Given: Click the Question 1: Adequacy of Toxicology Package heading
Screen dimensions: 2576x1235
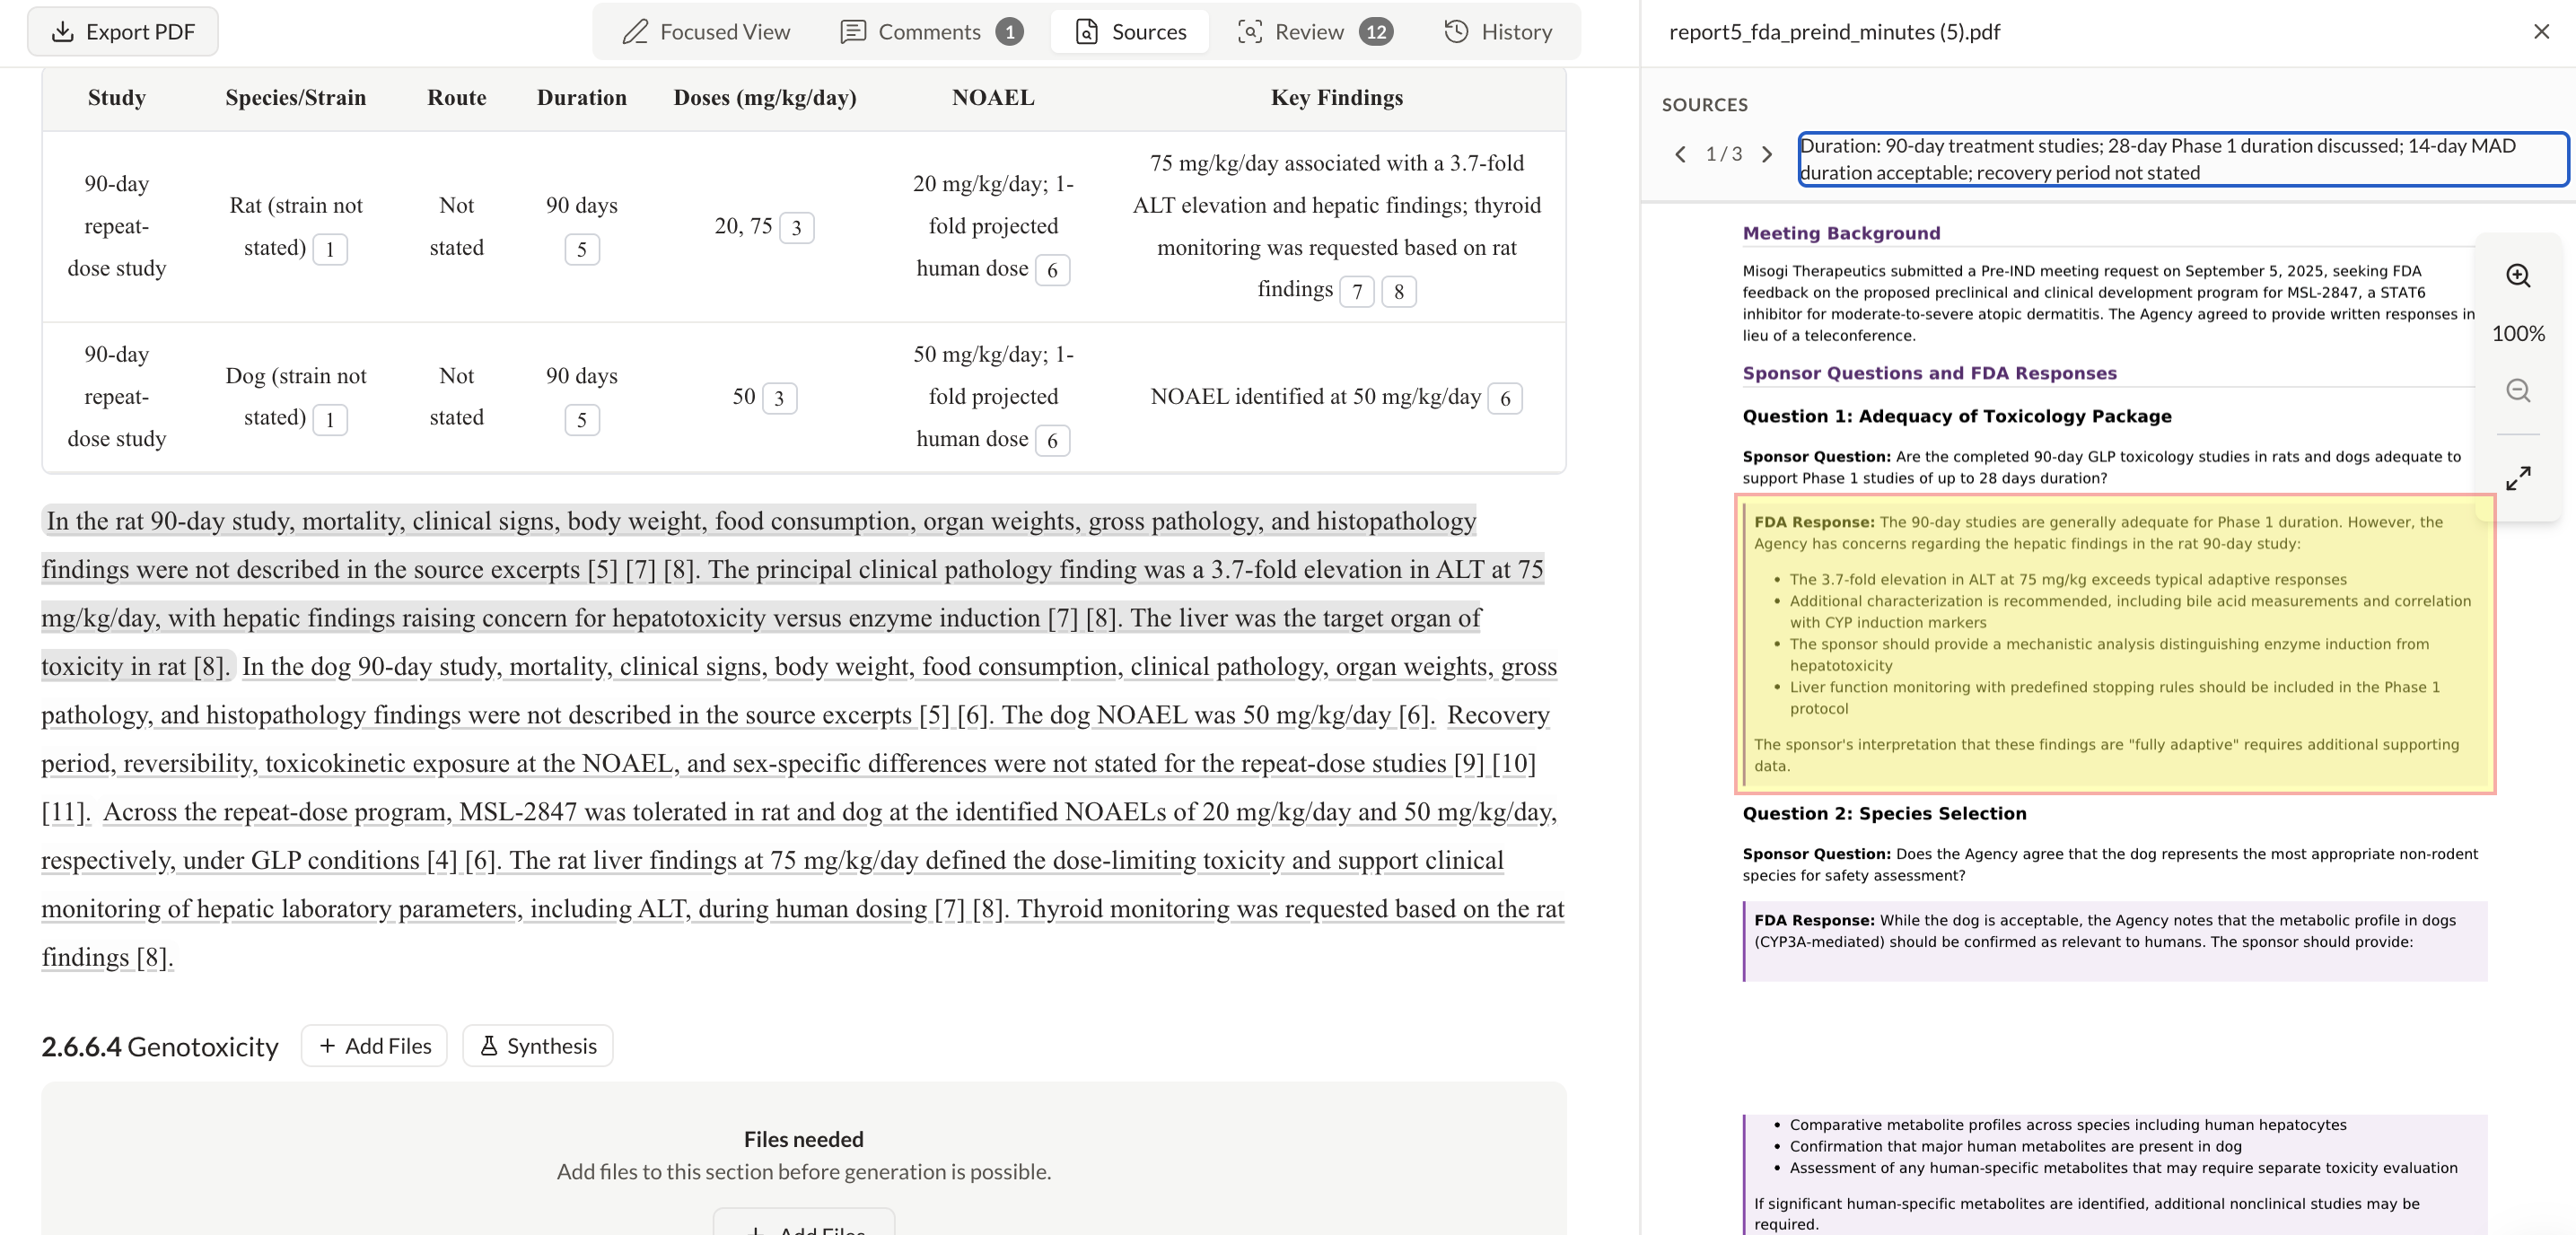Looking at the screenshot, I should point(1957,417).
